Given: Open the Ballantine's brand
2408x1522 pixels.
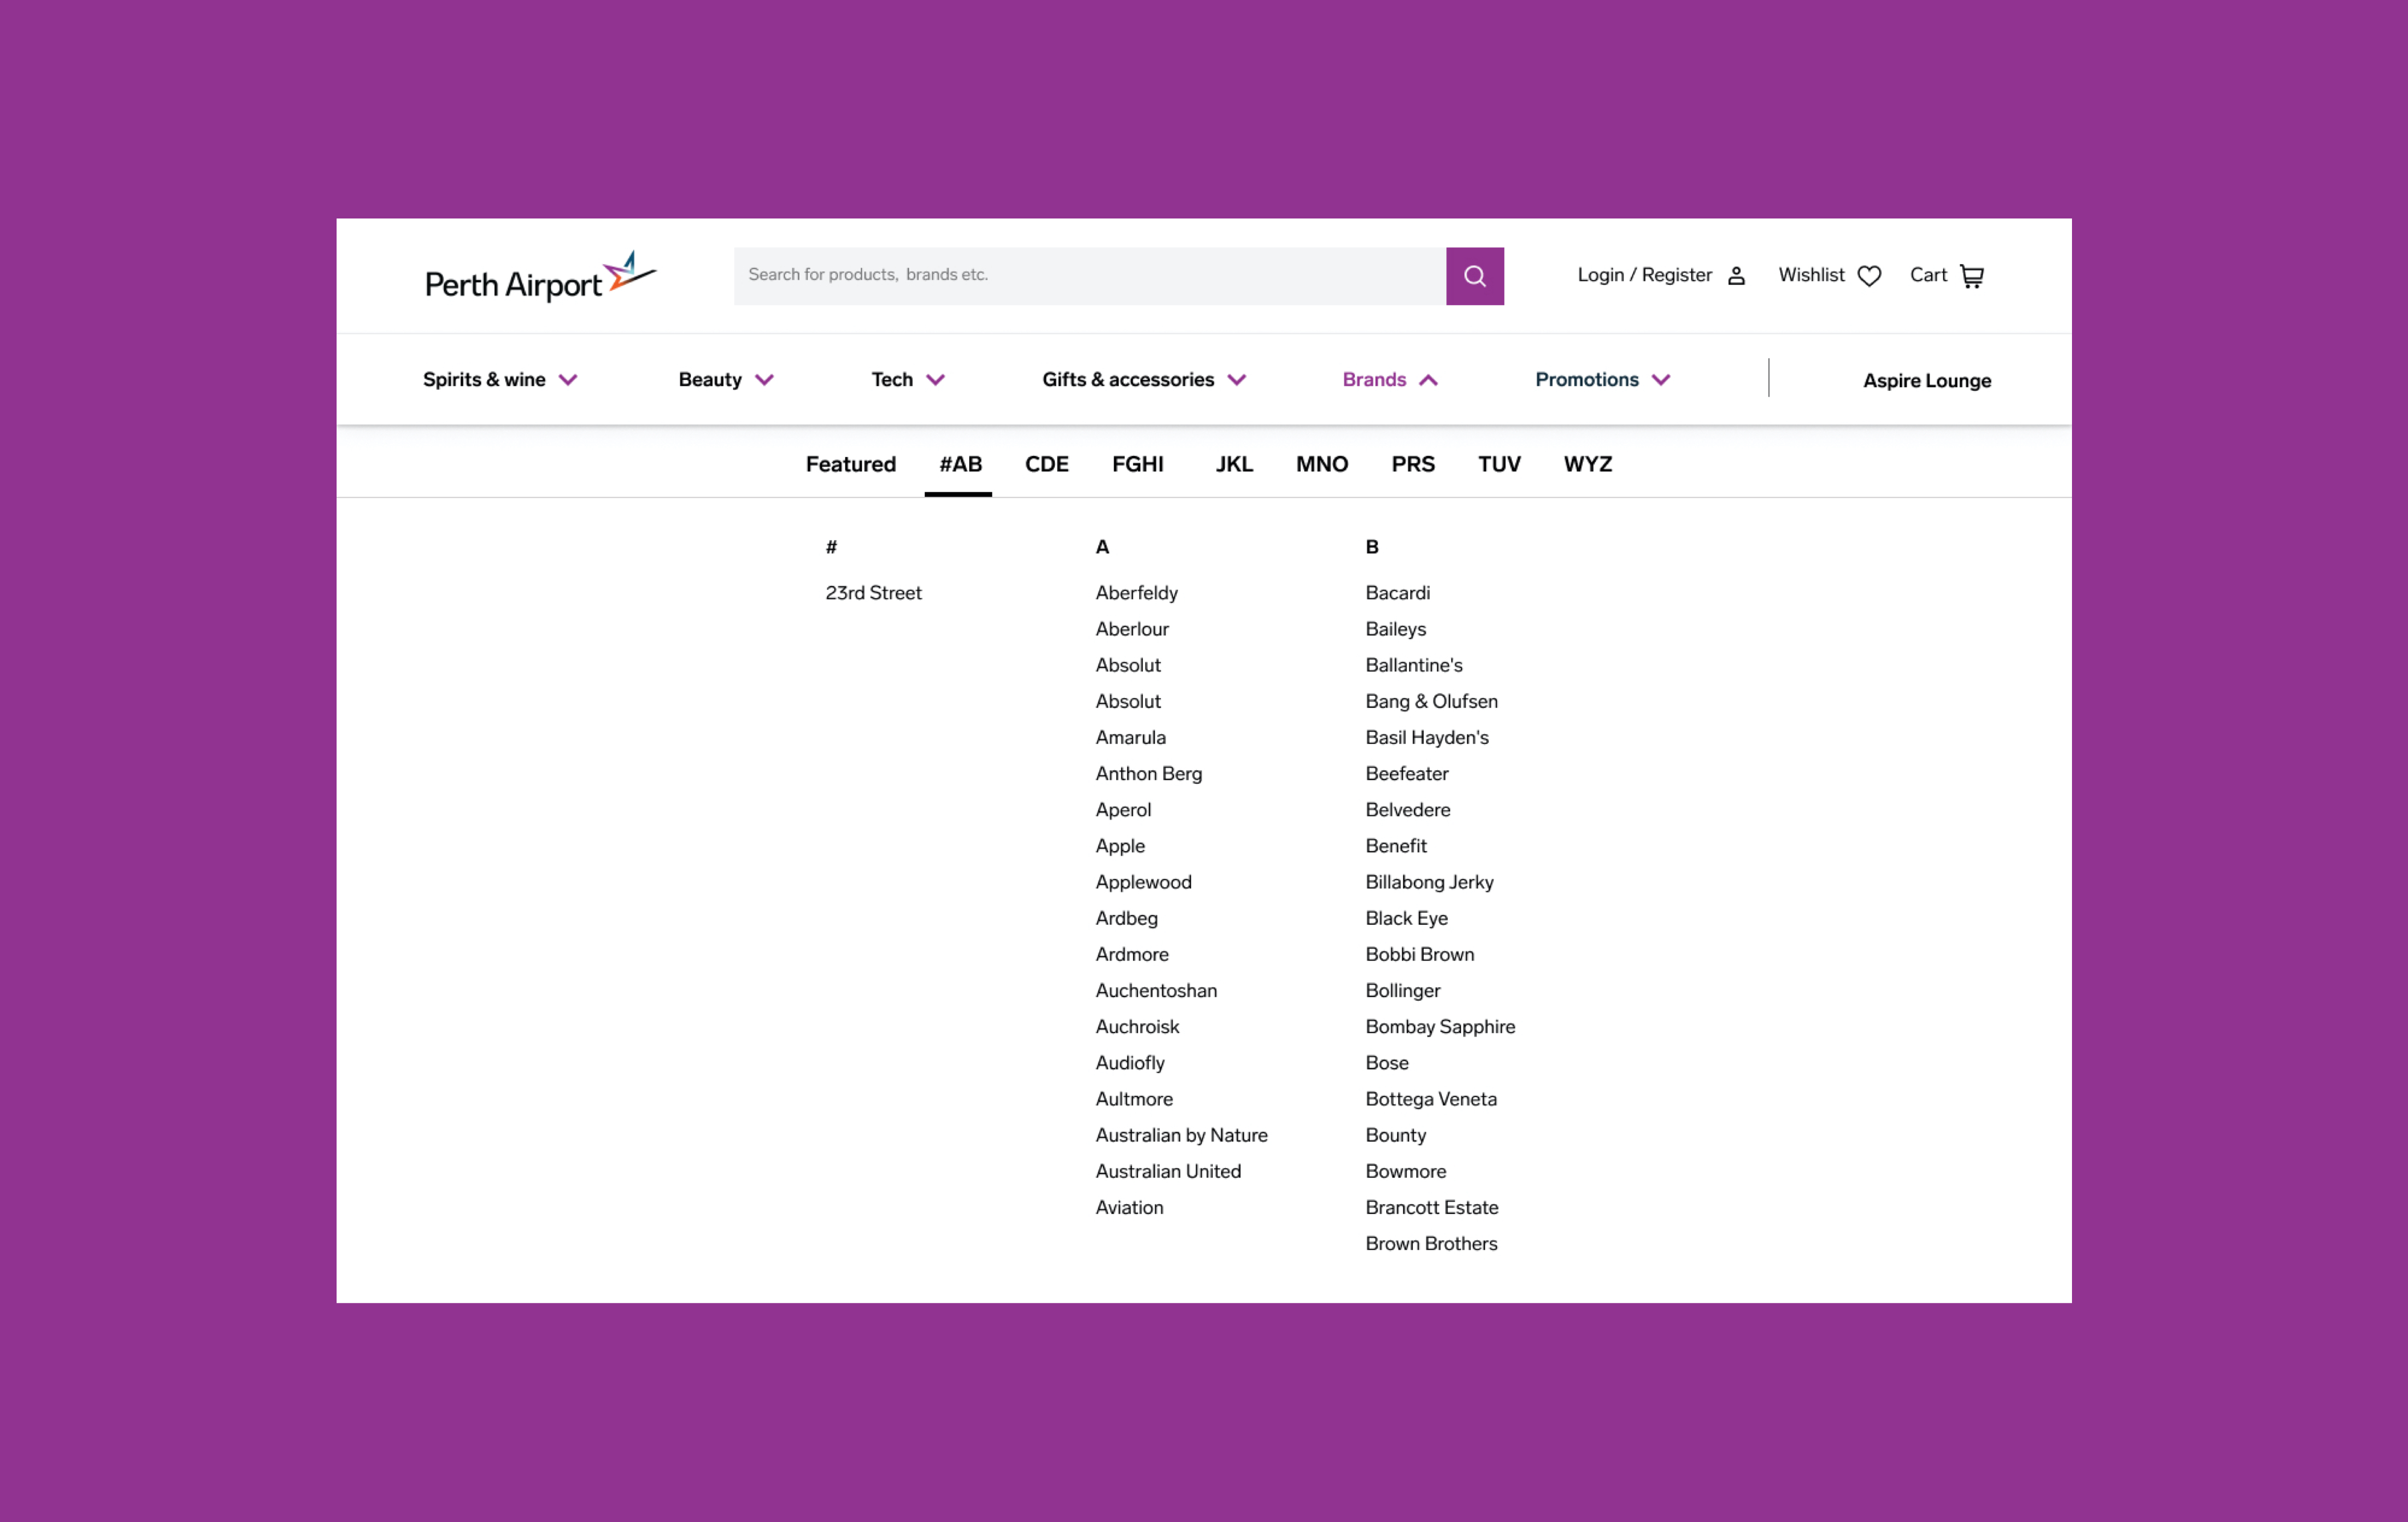Looking at the screenshot, I should click(x=1413, y=665).
